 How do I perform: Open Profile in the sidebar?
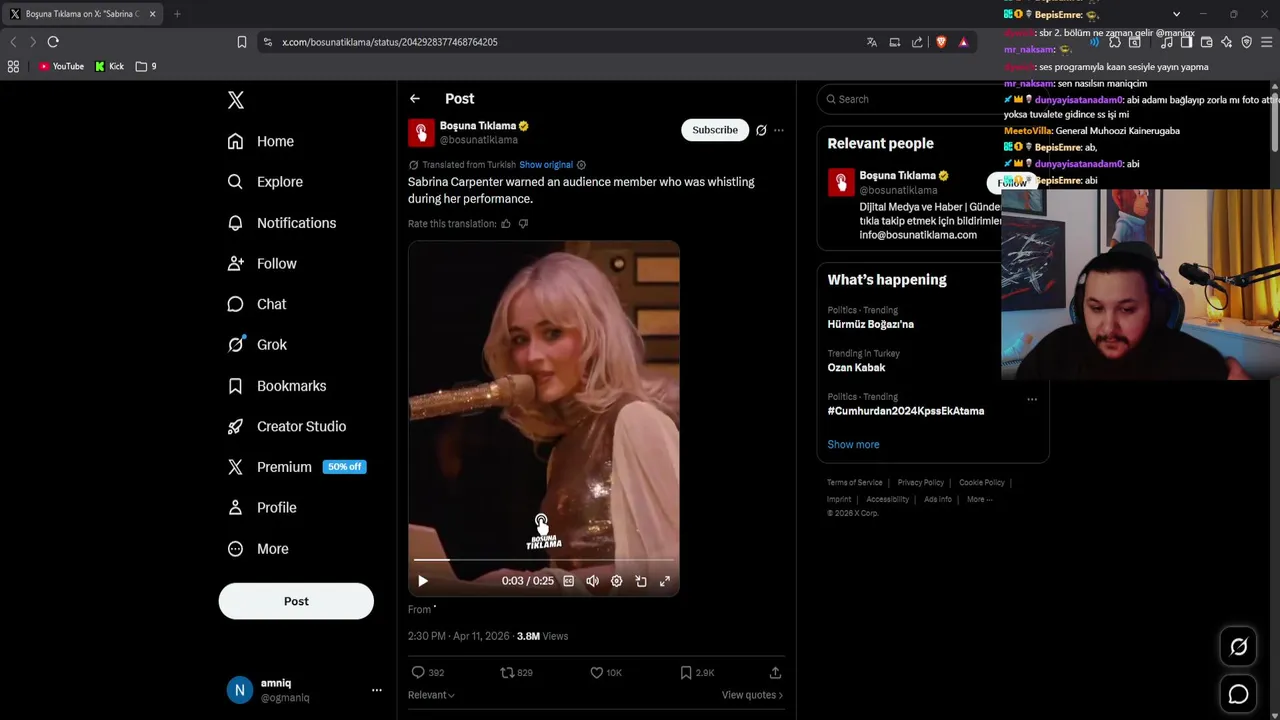point(262,507)
